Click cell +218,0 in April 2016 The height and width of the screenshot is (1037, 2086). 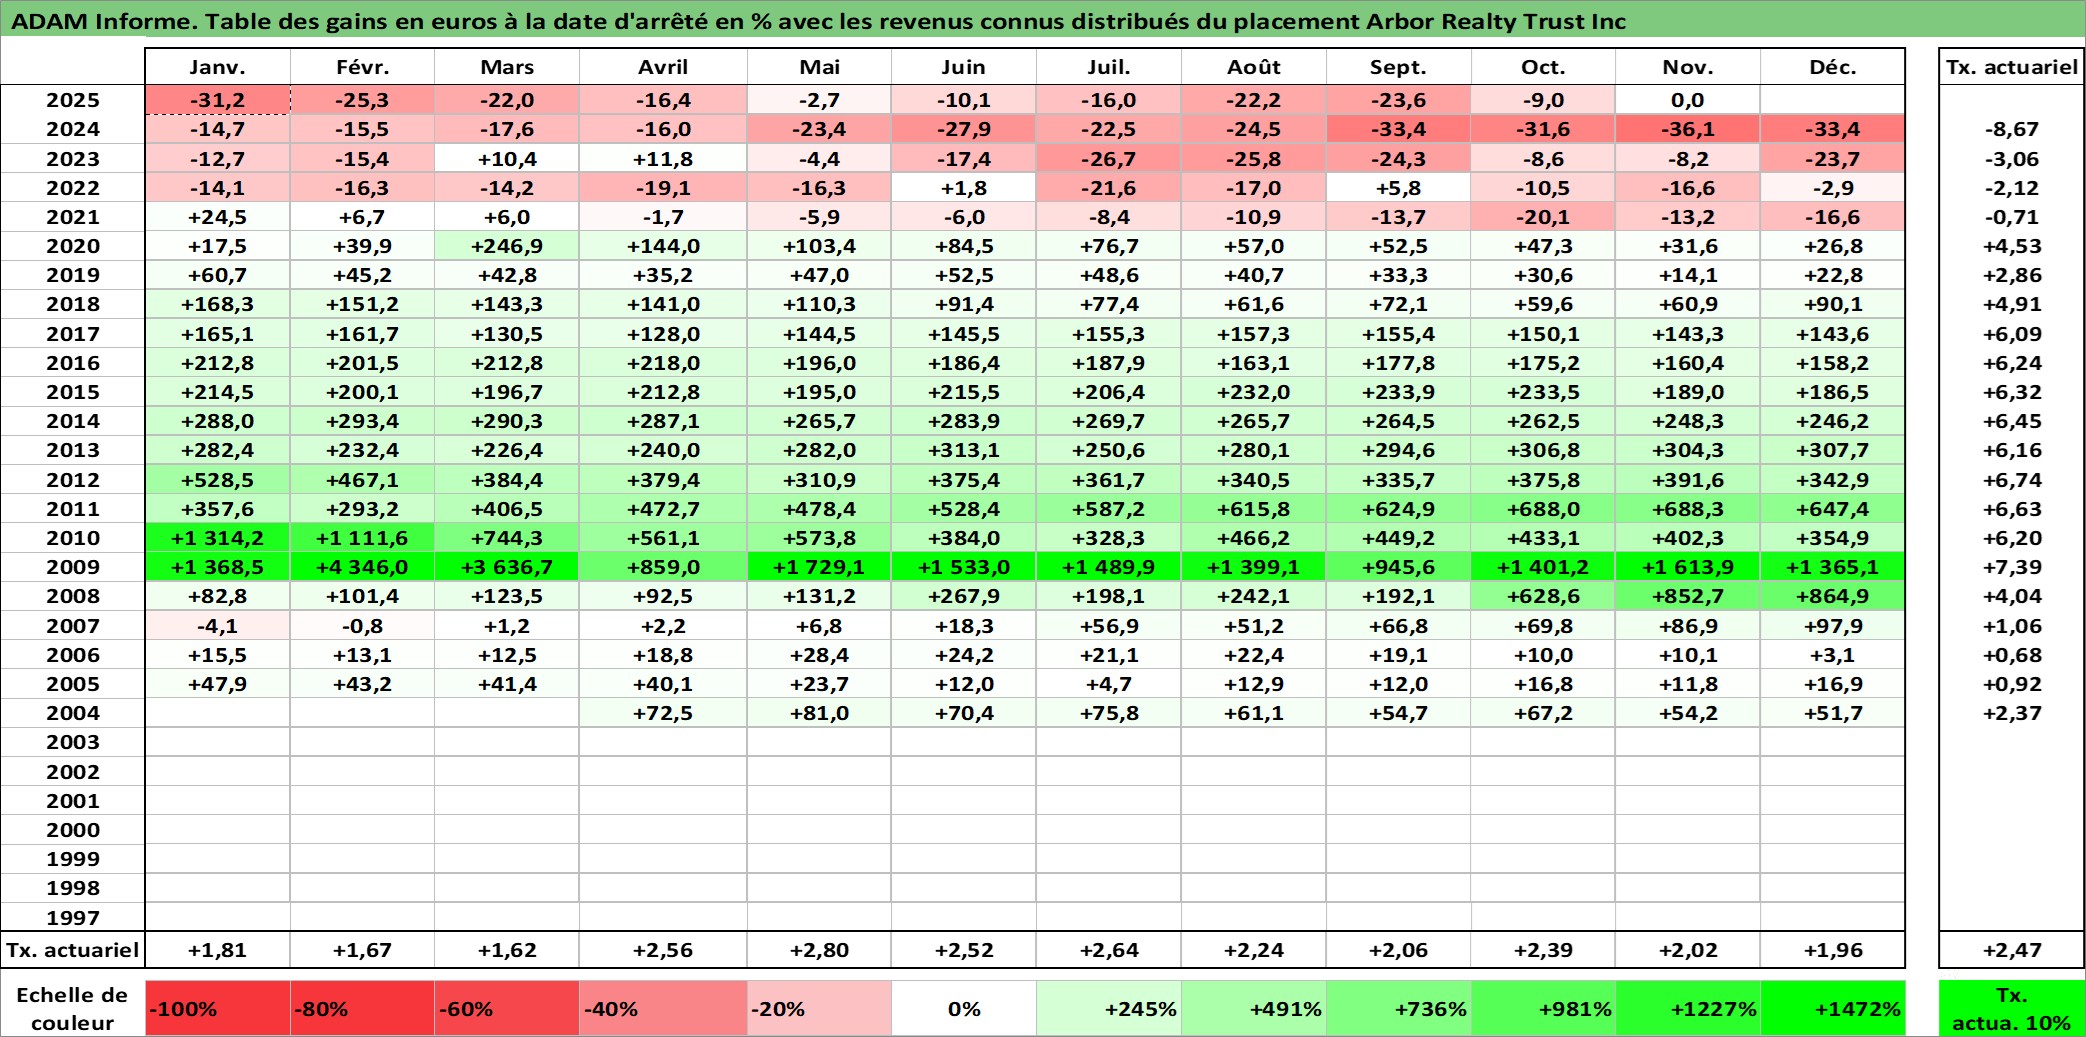point(663,363)
